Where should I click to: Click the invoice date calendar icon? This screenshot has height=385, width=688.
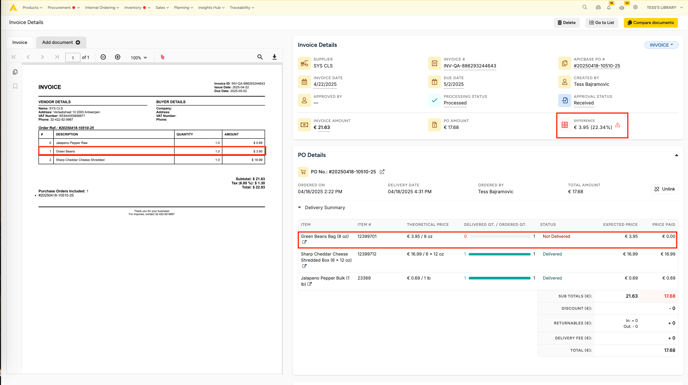(x=304, y=82)
